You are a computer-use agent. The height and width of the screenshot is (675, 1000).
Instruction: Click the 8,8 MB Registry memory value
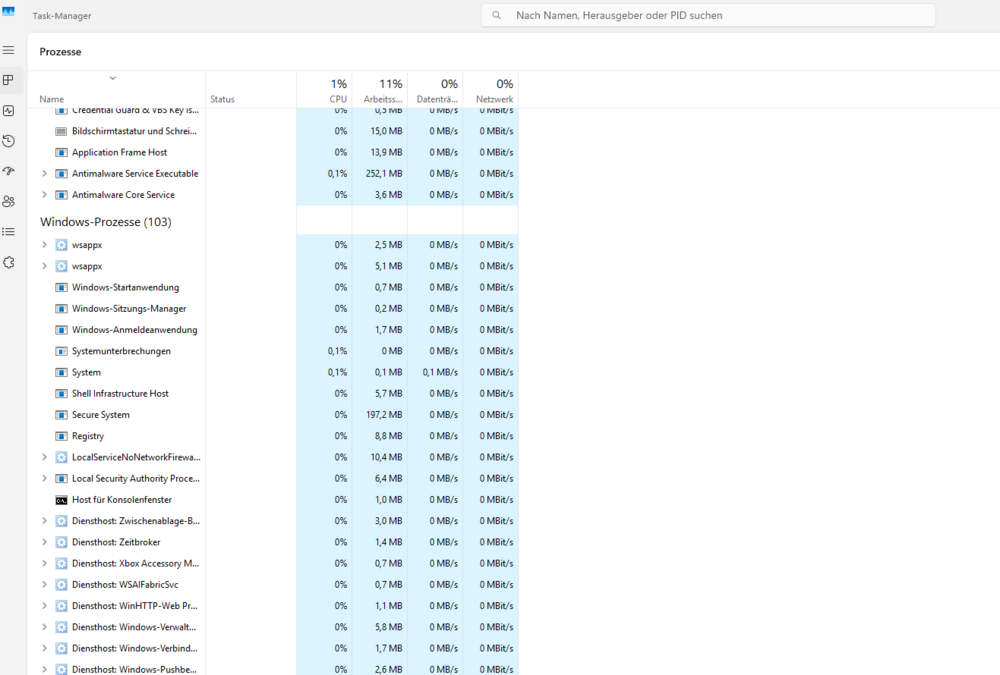(x=388, y=436)
